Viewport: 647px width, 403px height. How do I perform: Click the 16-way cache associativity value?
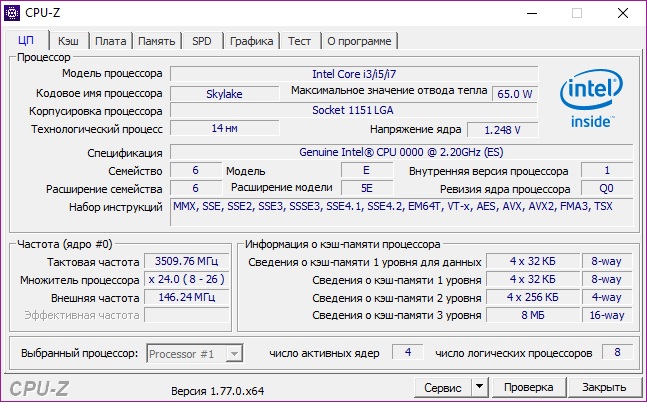pos(607,315)
